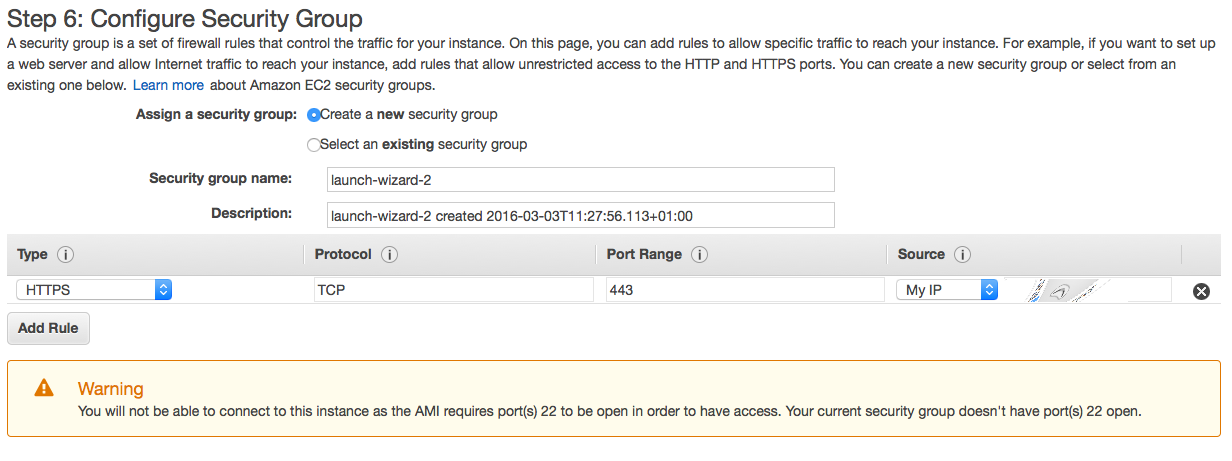This screenshot has height=461, width=1232.
Task: Select Create a new security group
Action: pyautogui.click(x=314, y=115)
